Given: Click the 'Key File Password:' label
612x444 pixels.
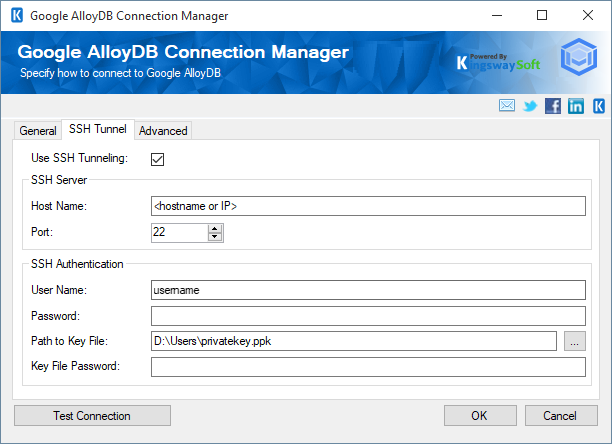Looking at the screenshot, I should tap(76, 366).
